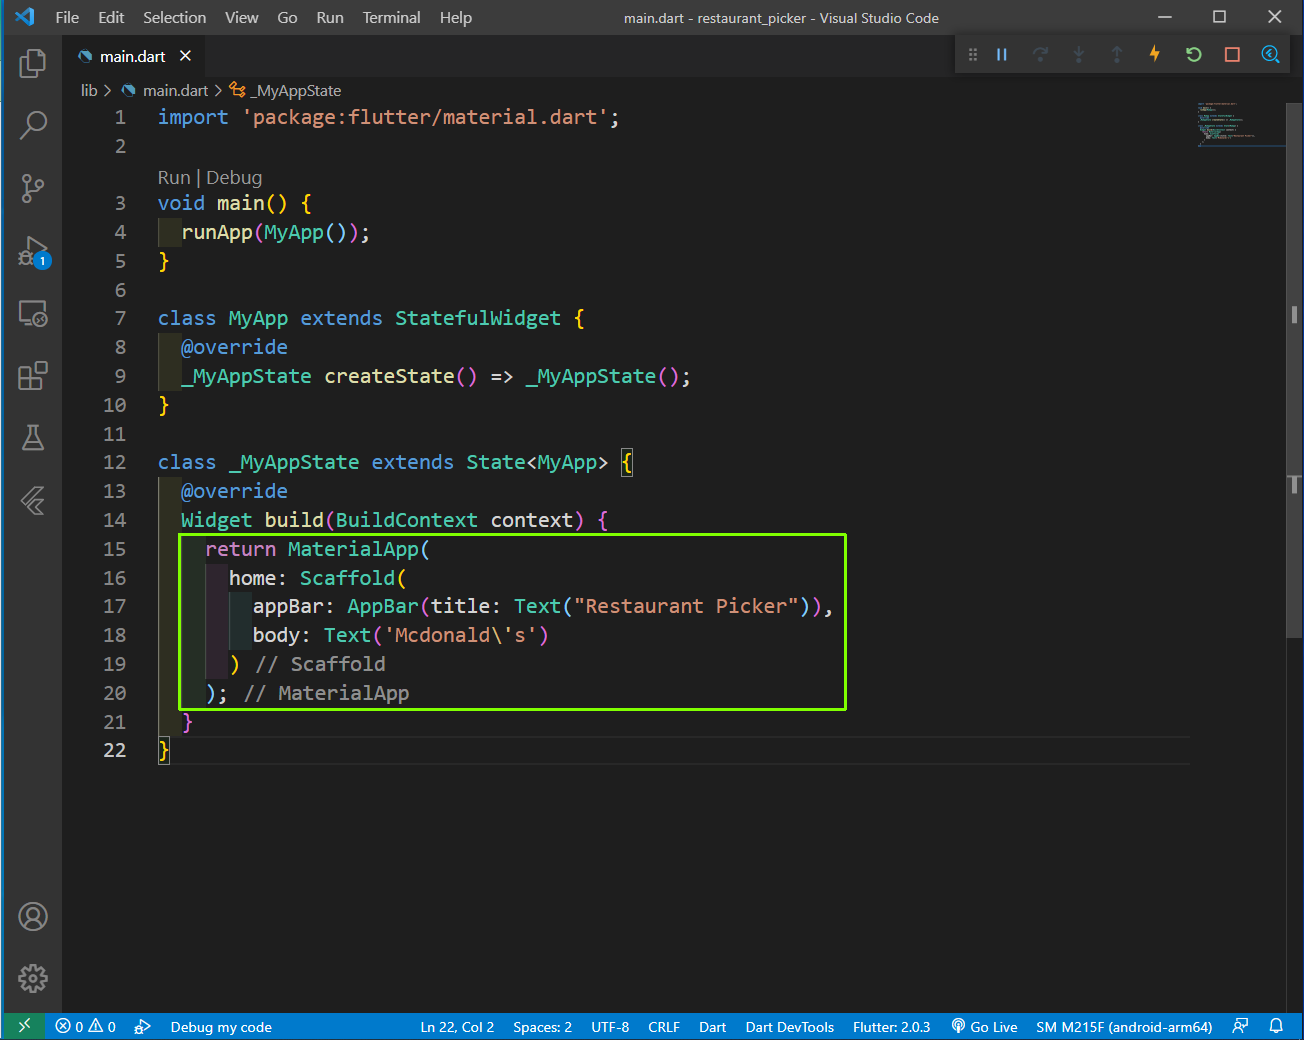Change language mode via Dart
Viewport: 1304px width, 1040px height.
712,1026
